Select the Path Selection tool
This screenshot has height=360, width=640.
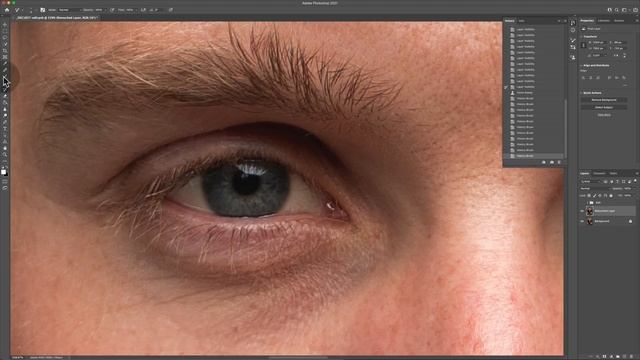[5, 135]
